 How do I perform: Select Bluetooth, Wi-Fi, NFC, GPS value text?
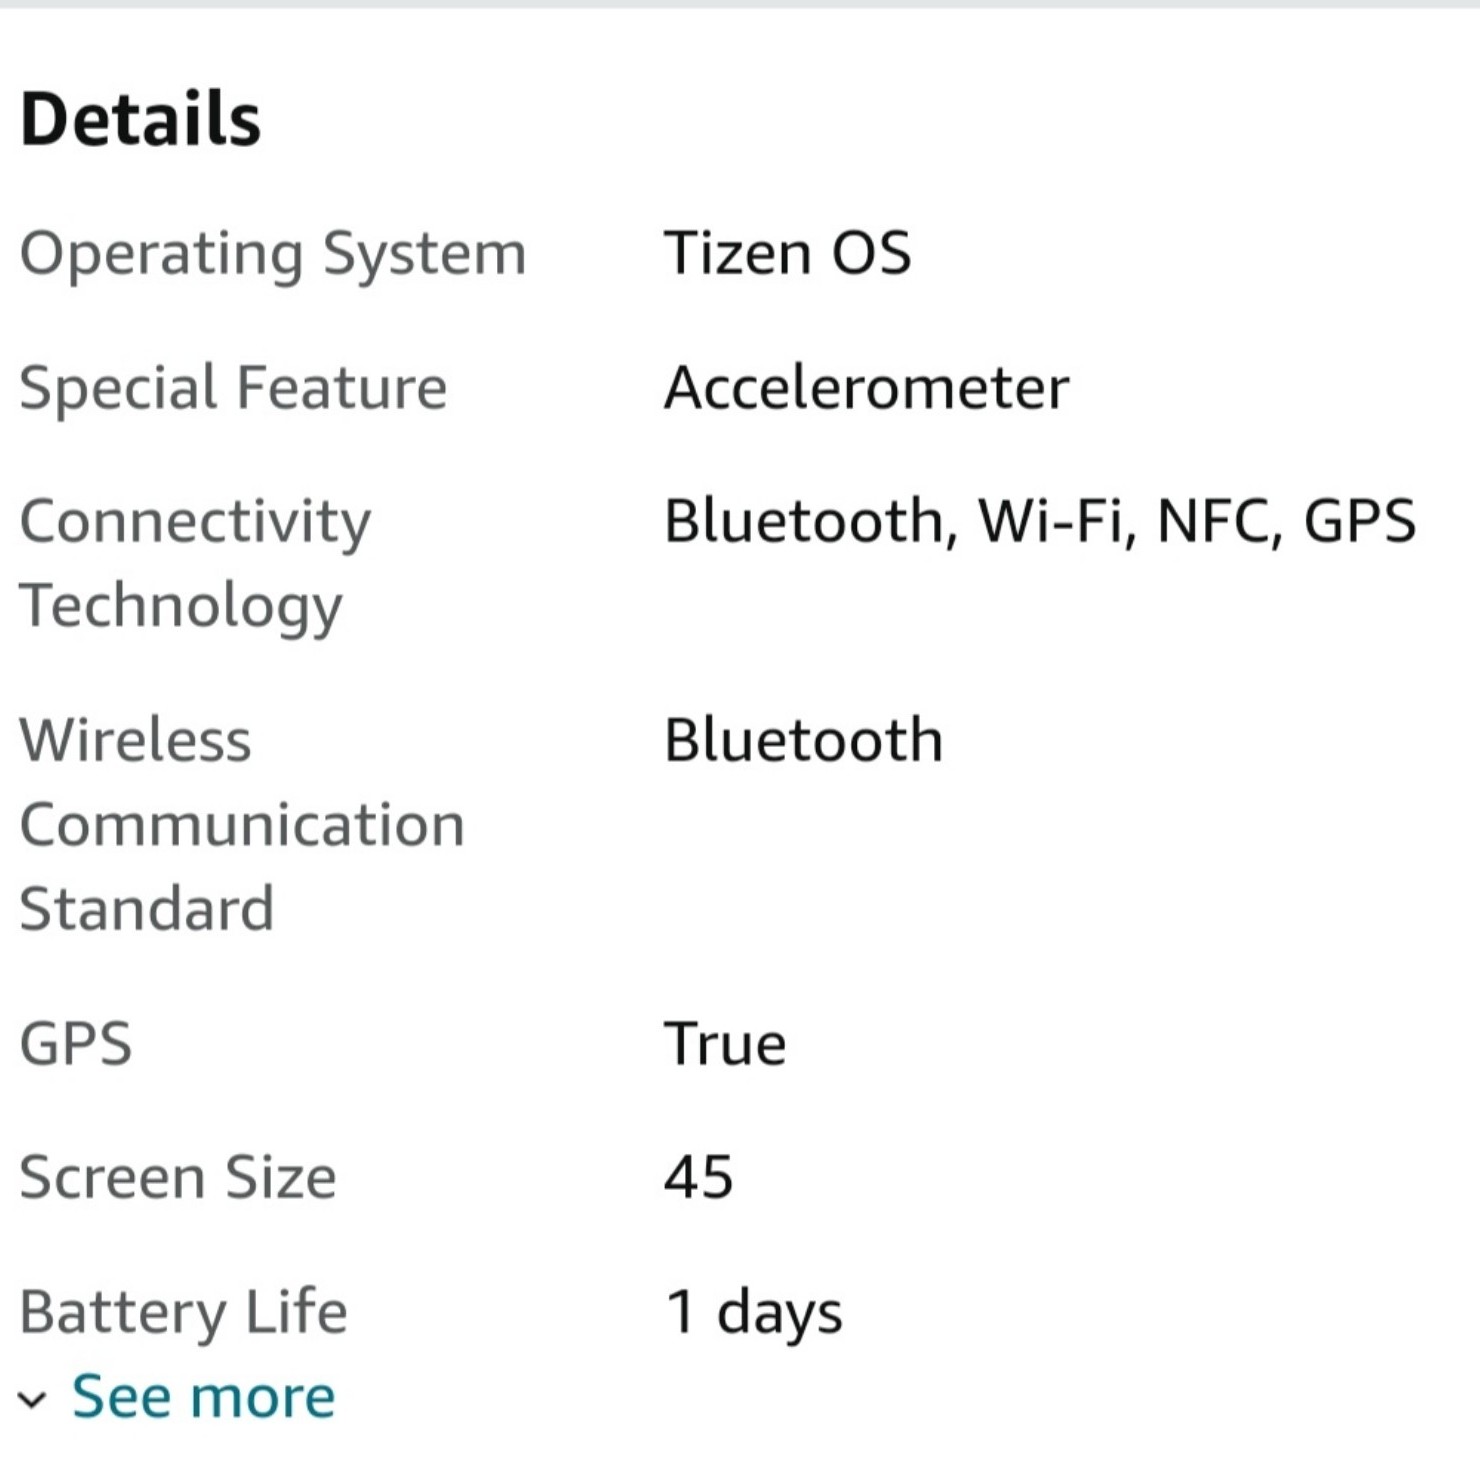(1040, 522)
